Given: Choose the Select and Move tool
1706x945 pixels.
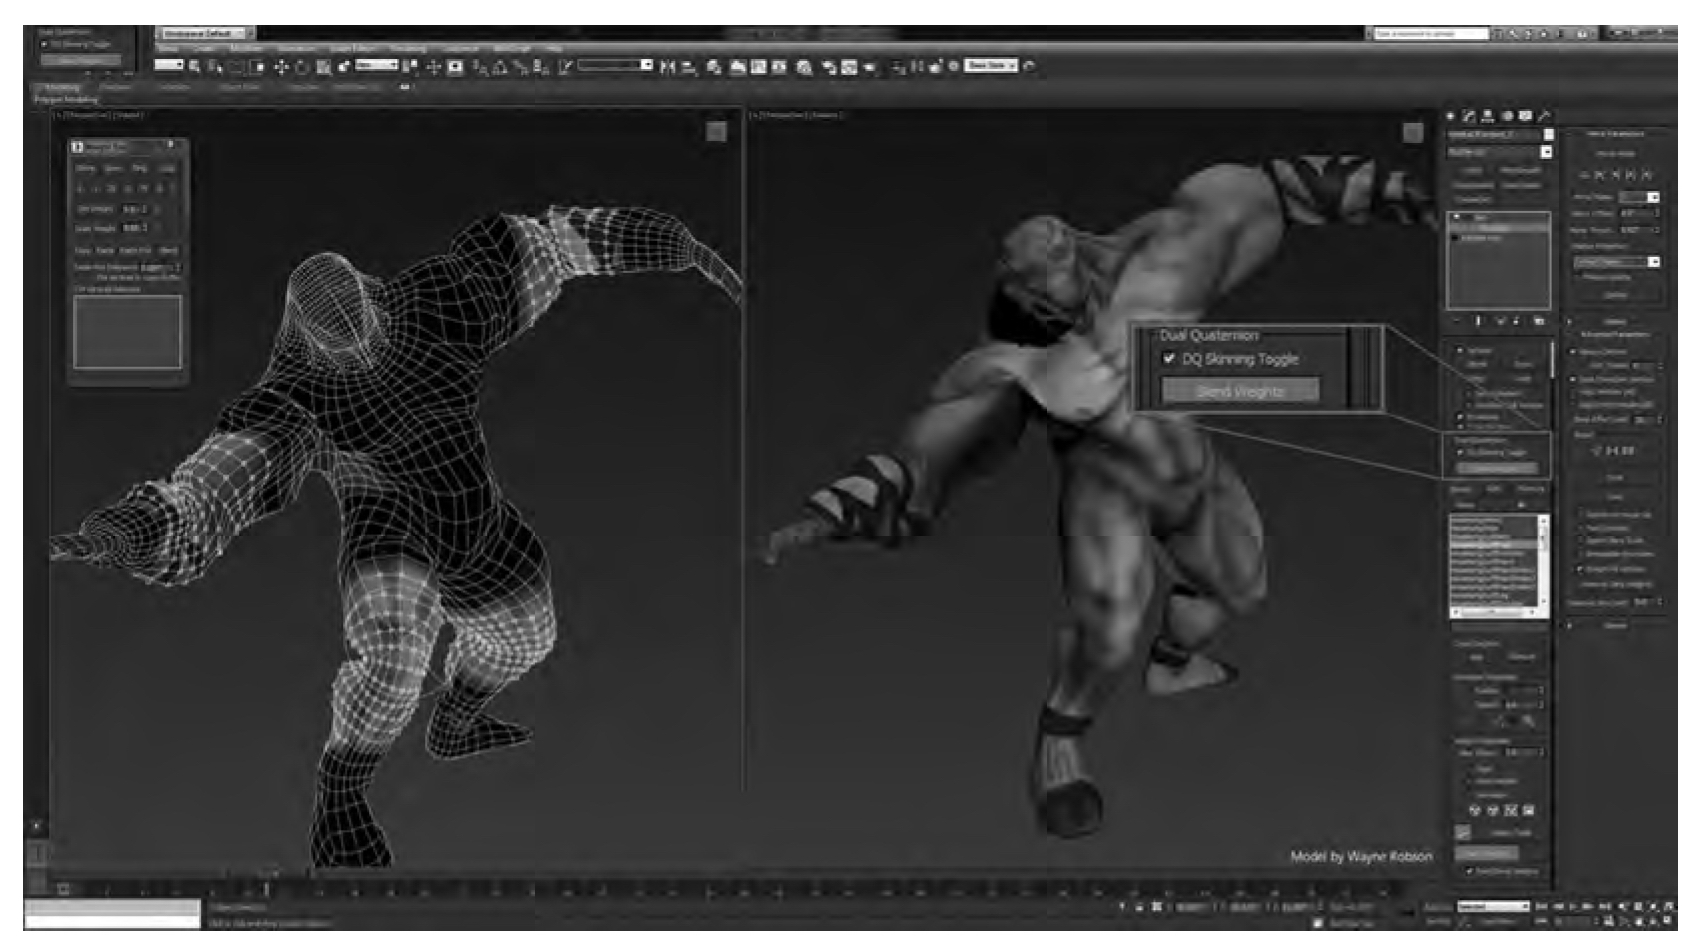Looking at the screenshot, I should point(281,67).
